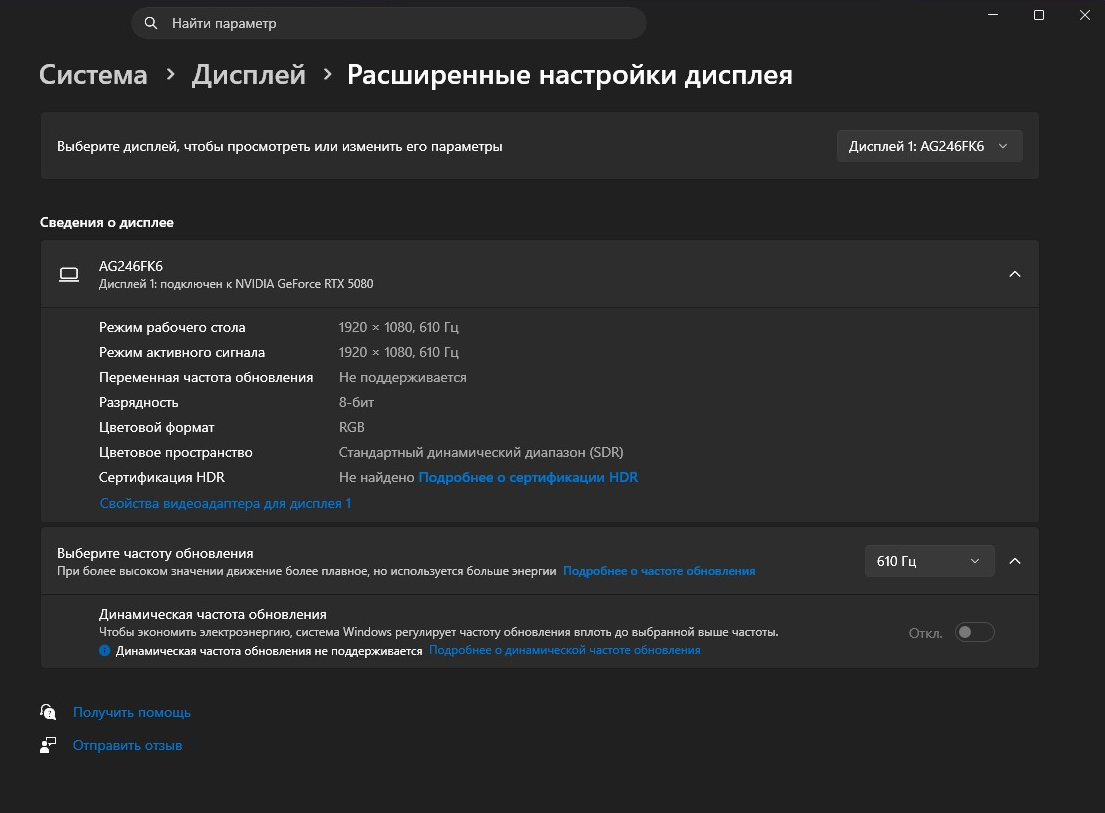
Task: Open Свойства видеоадаптера для дисплея 1
Action: tap(225, 503)
